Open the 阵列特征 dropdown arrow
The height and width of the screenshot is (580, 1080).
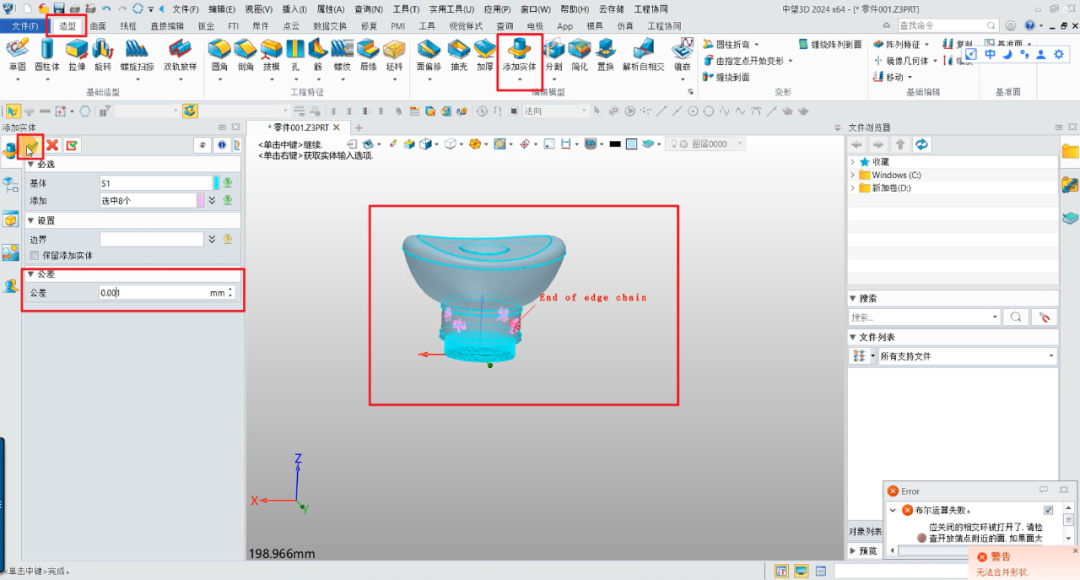tap(926, 45)
